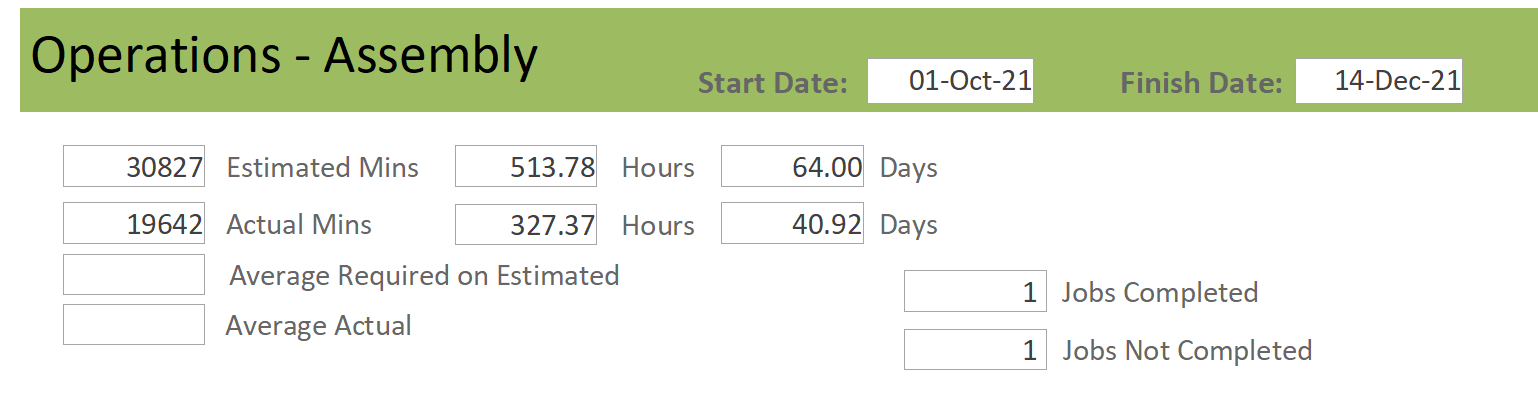Click the empty Average Required on Estimated box
The image size is (1538, 393).
click(x=134, y=274)
